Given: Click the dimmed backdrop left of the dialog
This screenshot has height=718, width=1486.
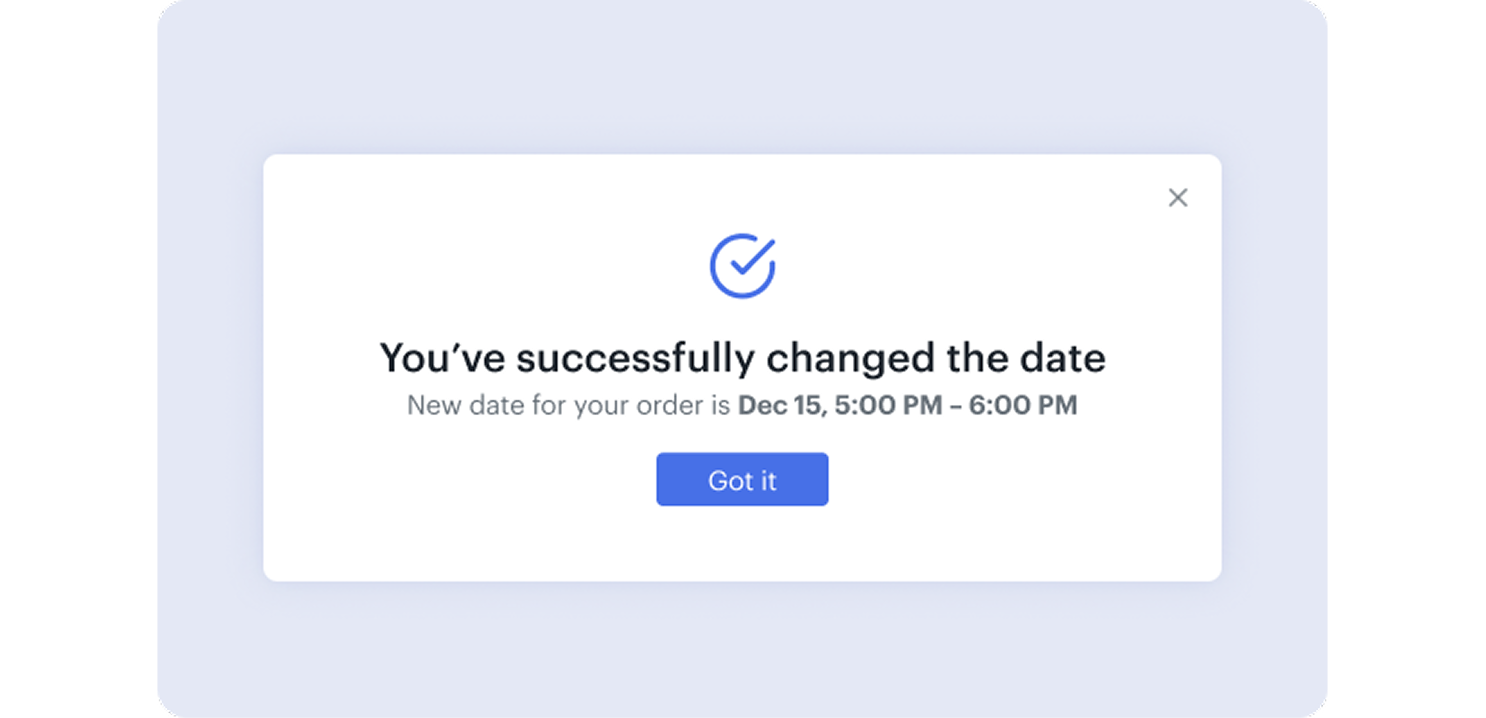Looking at the screenshot, I should pos(210,370).
